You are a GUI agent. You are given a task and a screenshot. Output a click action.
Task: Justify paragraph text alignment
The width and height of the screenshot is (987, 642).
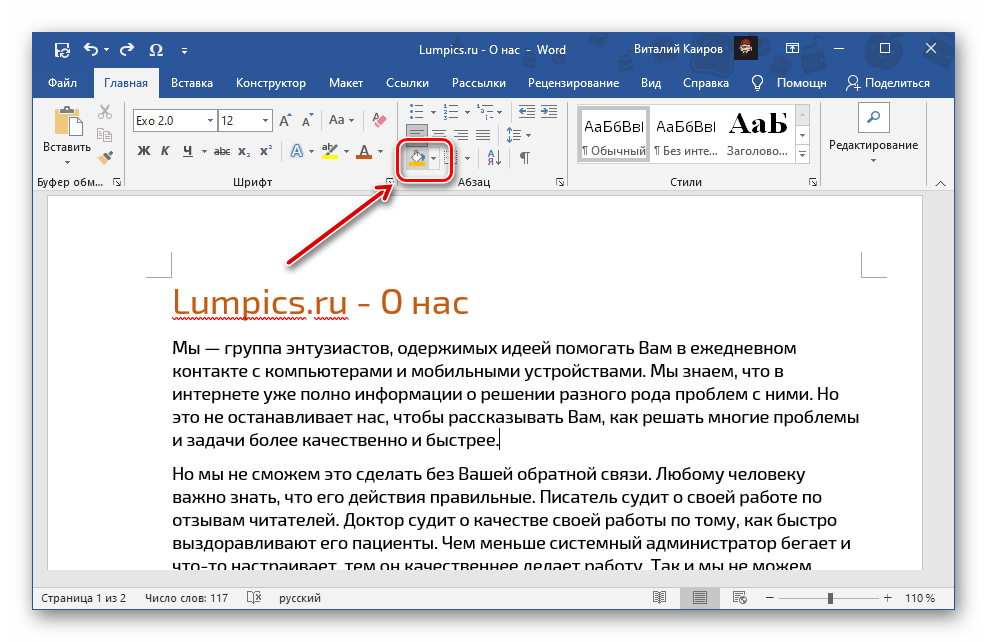pyautogui.click(x=483, y=135)
